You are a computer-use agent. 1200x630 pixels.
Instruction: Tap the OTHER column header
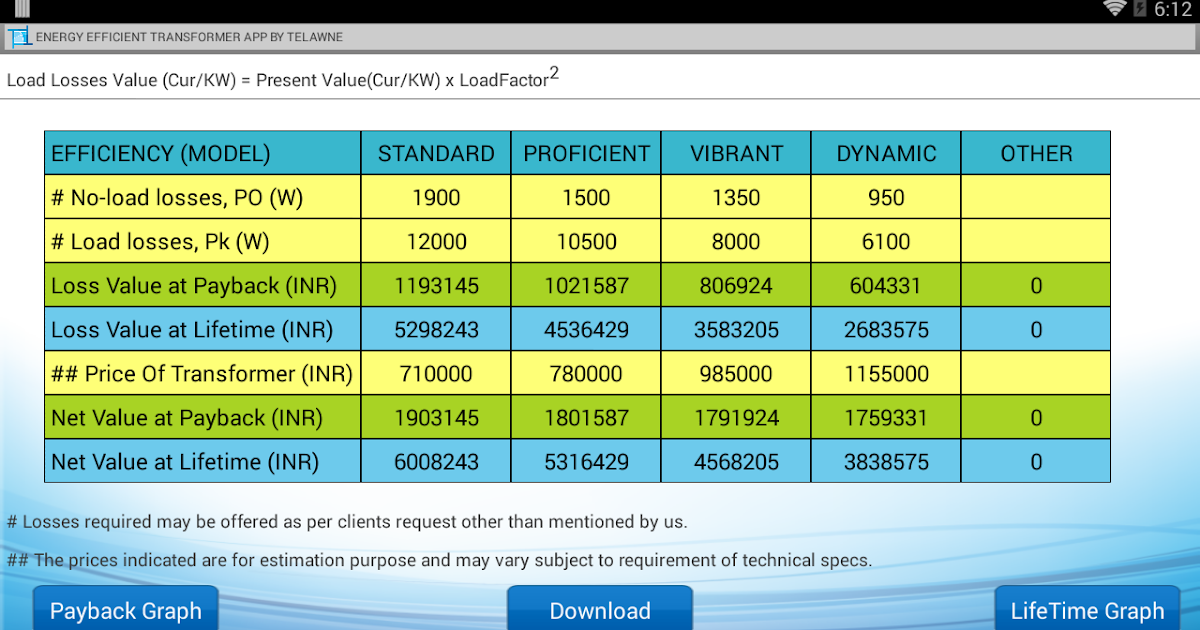1036,154
